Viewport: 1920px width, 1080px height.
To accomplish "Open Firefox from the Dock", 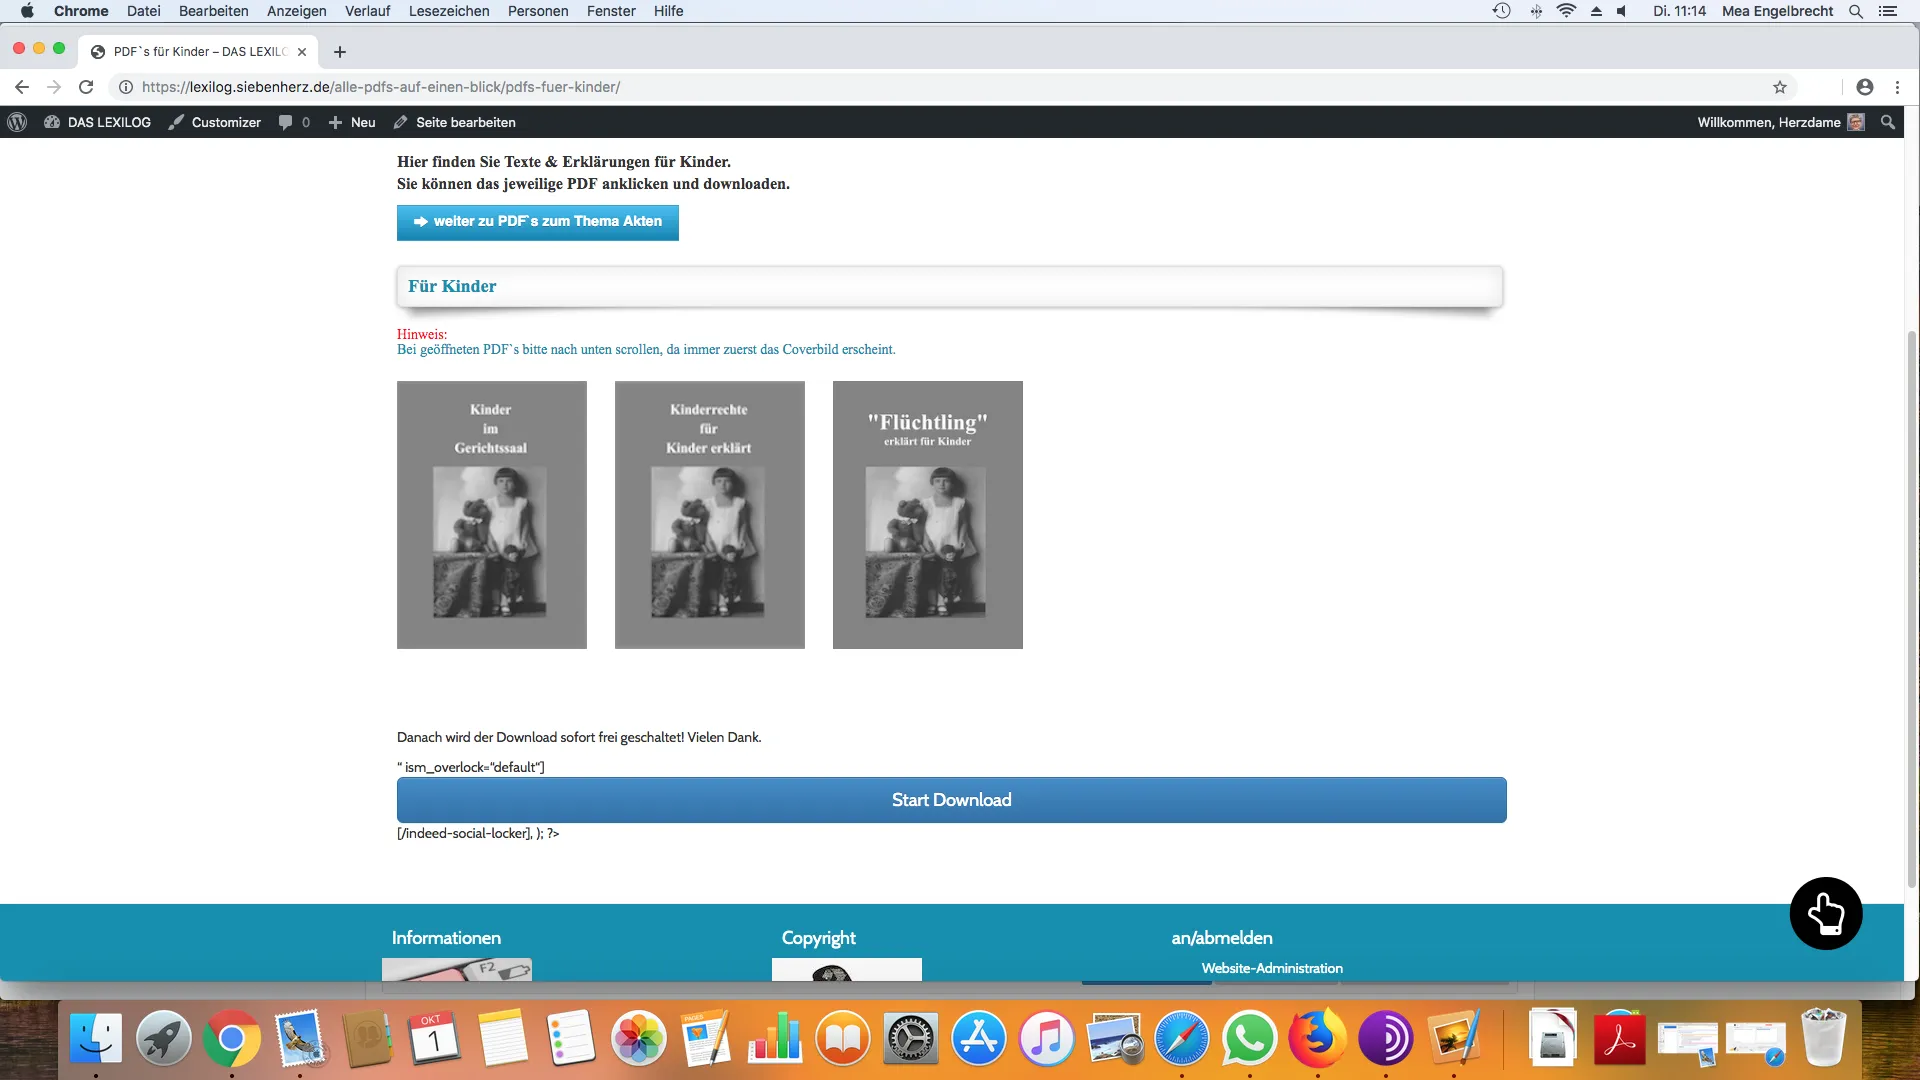I will coord(1318,1039).
